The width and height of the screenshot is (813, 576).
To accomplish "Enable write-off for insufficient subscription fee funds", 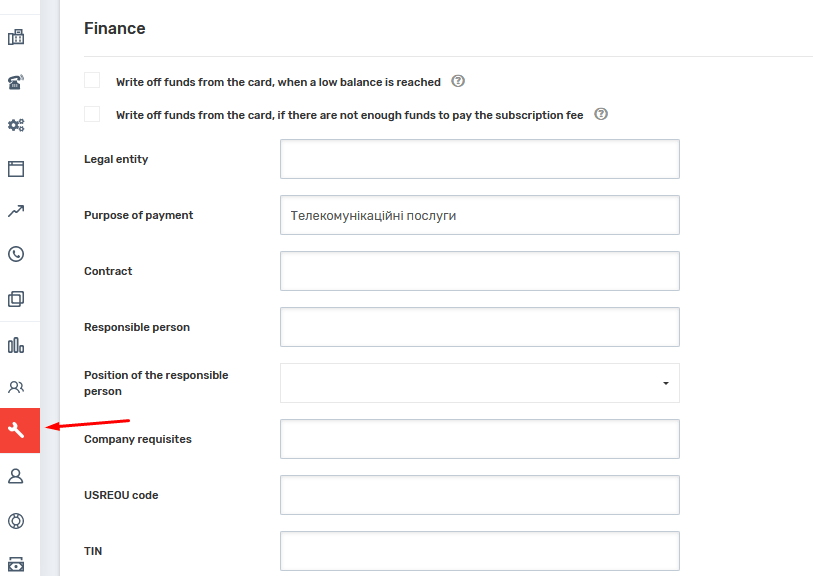I will (x=92, y=114).
